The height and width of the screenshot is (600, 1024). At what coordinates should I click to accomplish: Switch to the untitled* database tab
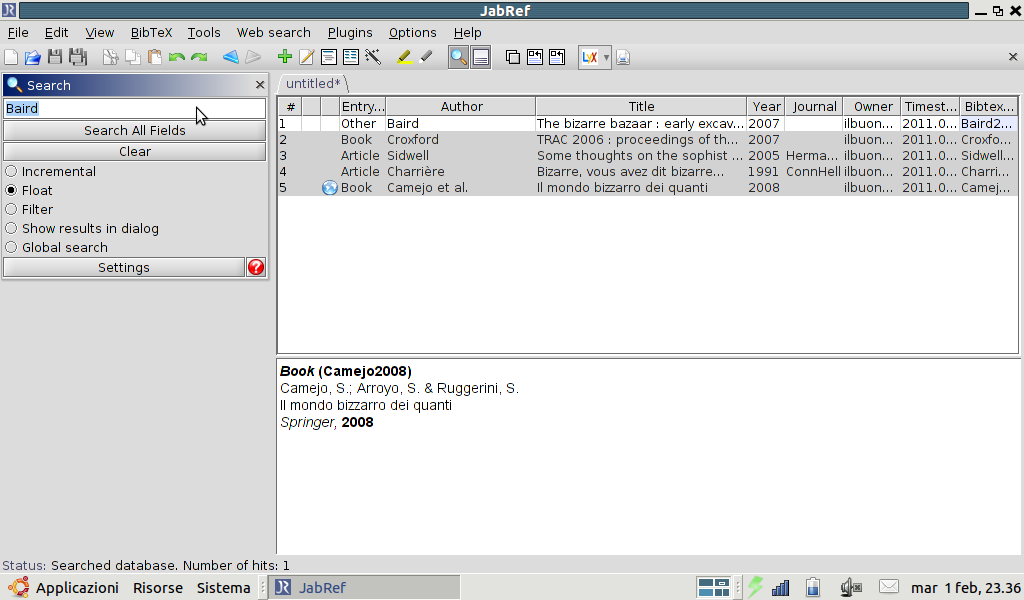[313, 84]
